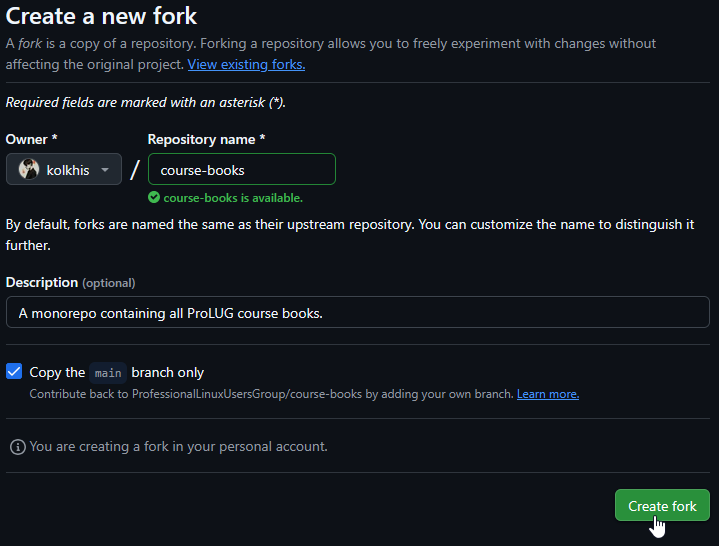719x546 pixels.
Task: Click the green availability checkmark icon
Action: point(154,198)
